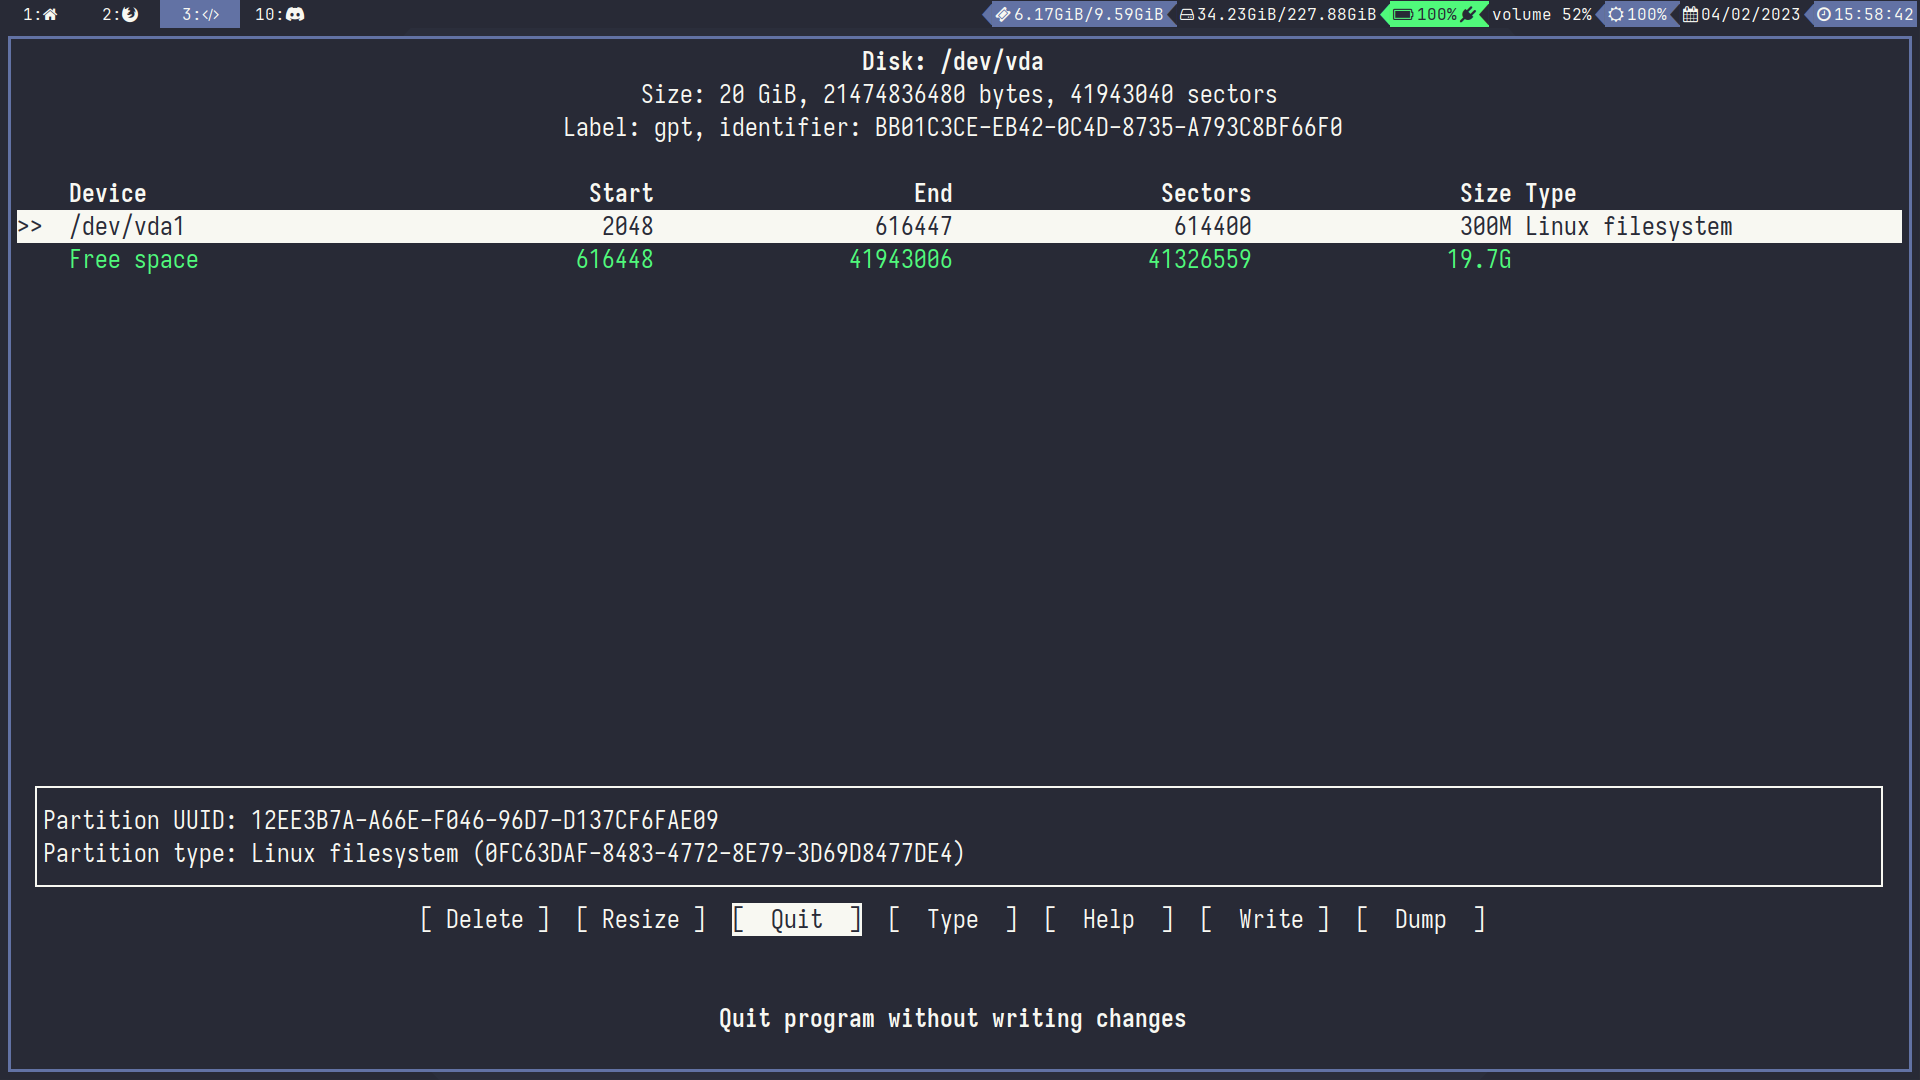The height and width of the screenshot is (1080, 1920).
Task: Choose the Type menu option
Action: tap(952, 919)
